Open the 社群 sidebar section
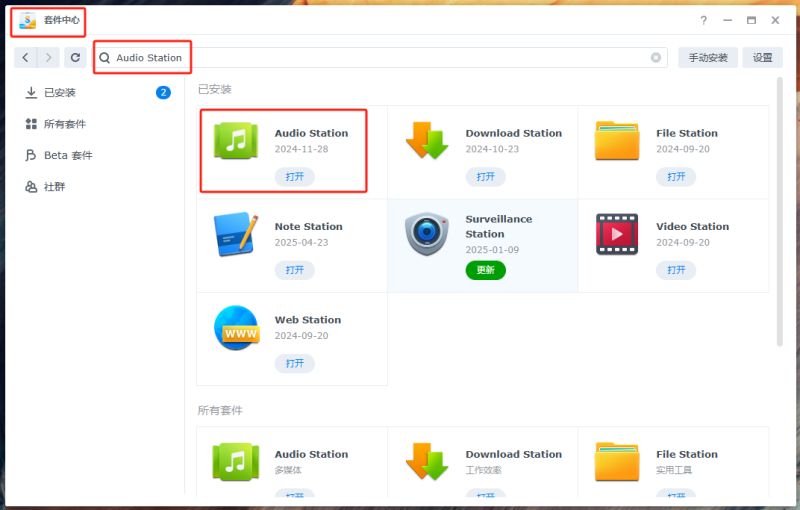 click(x=97, y=187)
